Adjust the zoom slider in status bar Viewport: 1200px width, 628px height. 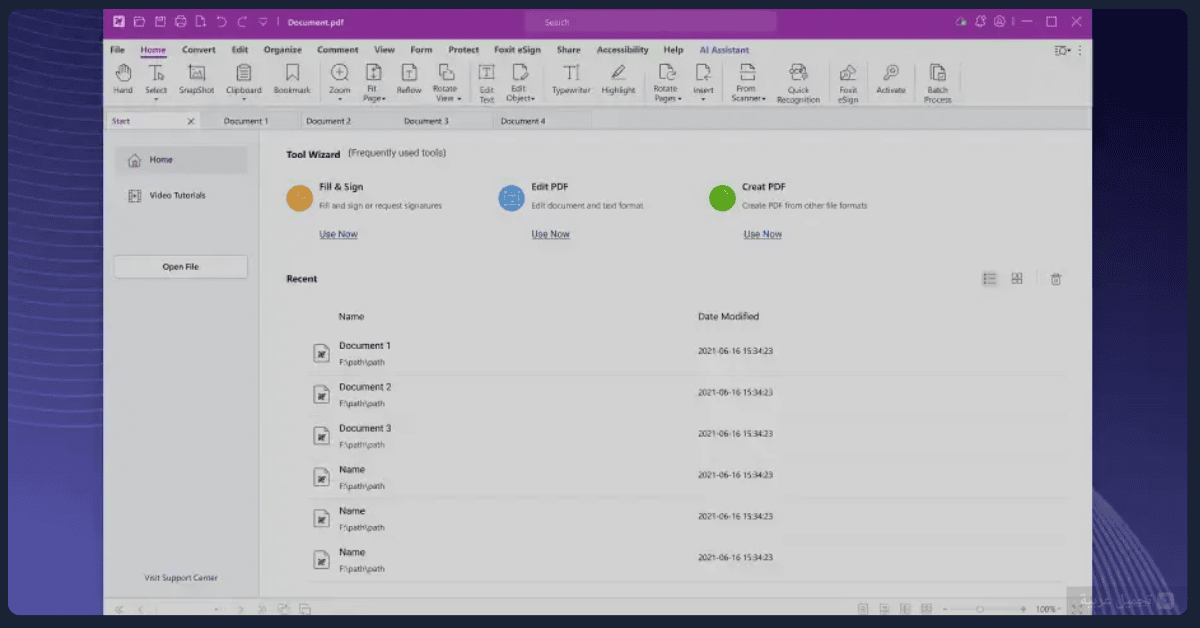[x=980, y=609]
